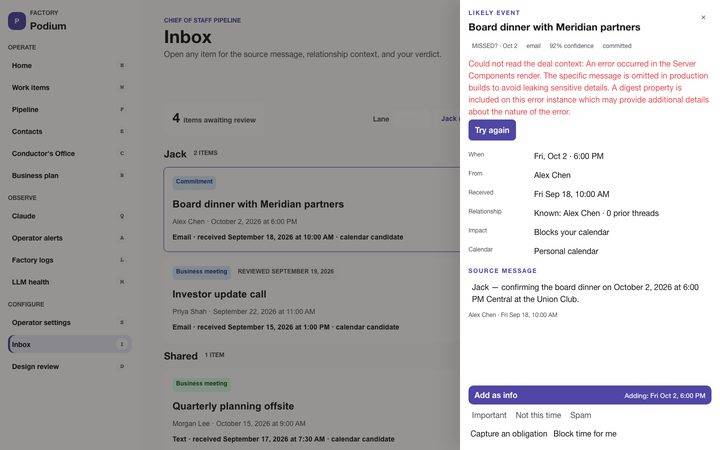Click the committed chip in the panel
Viewport: 720px width, 450px height.
(617, 46)
